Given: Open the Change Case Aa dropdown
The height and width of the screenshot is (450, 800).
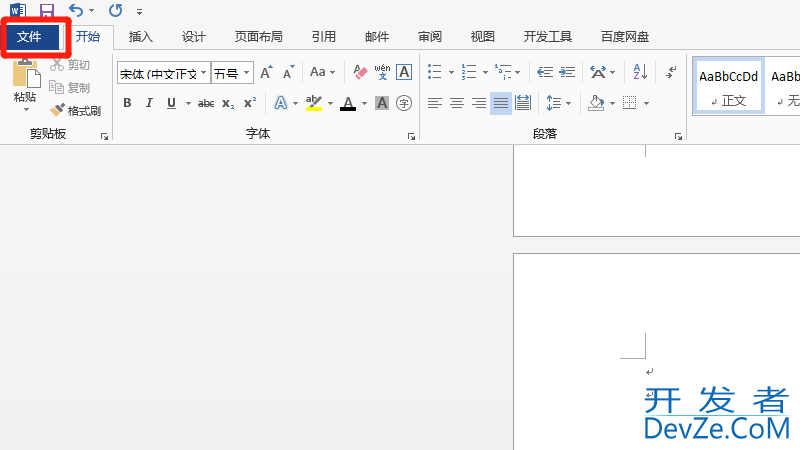Looking at the screenshot, I should [322, 72].
